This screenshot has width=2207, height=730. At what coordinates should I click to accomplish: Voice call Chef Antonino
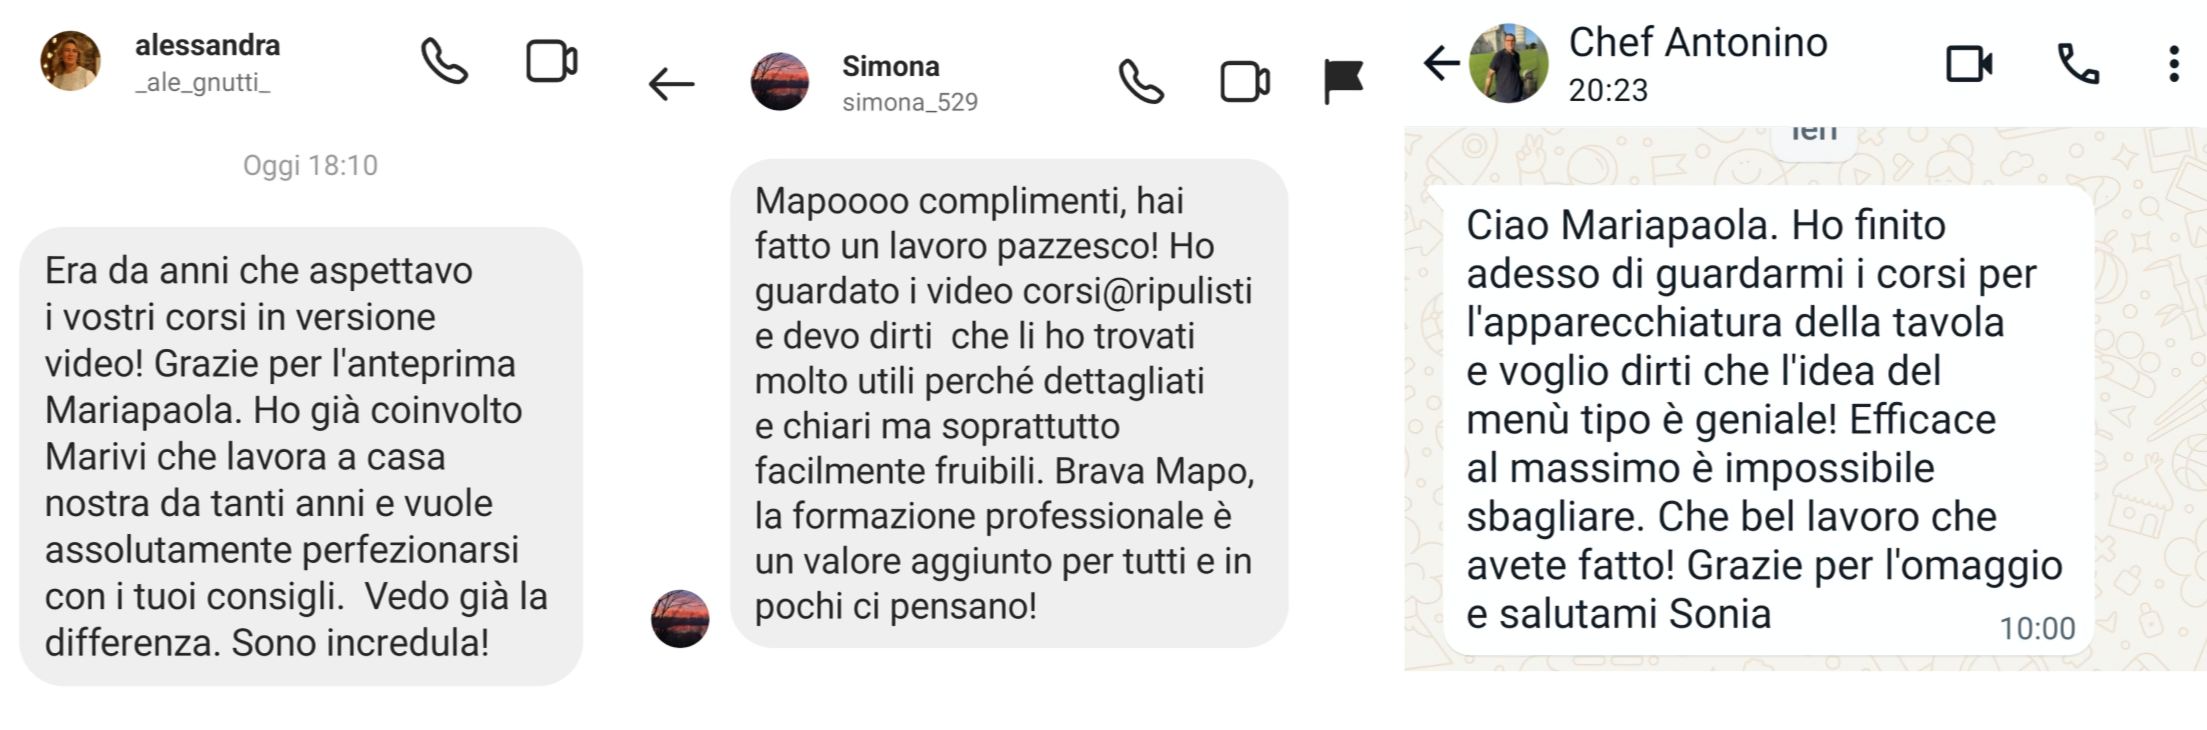2078,64
